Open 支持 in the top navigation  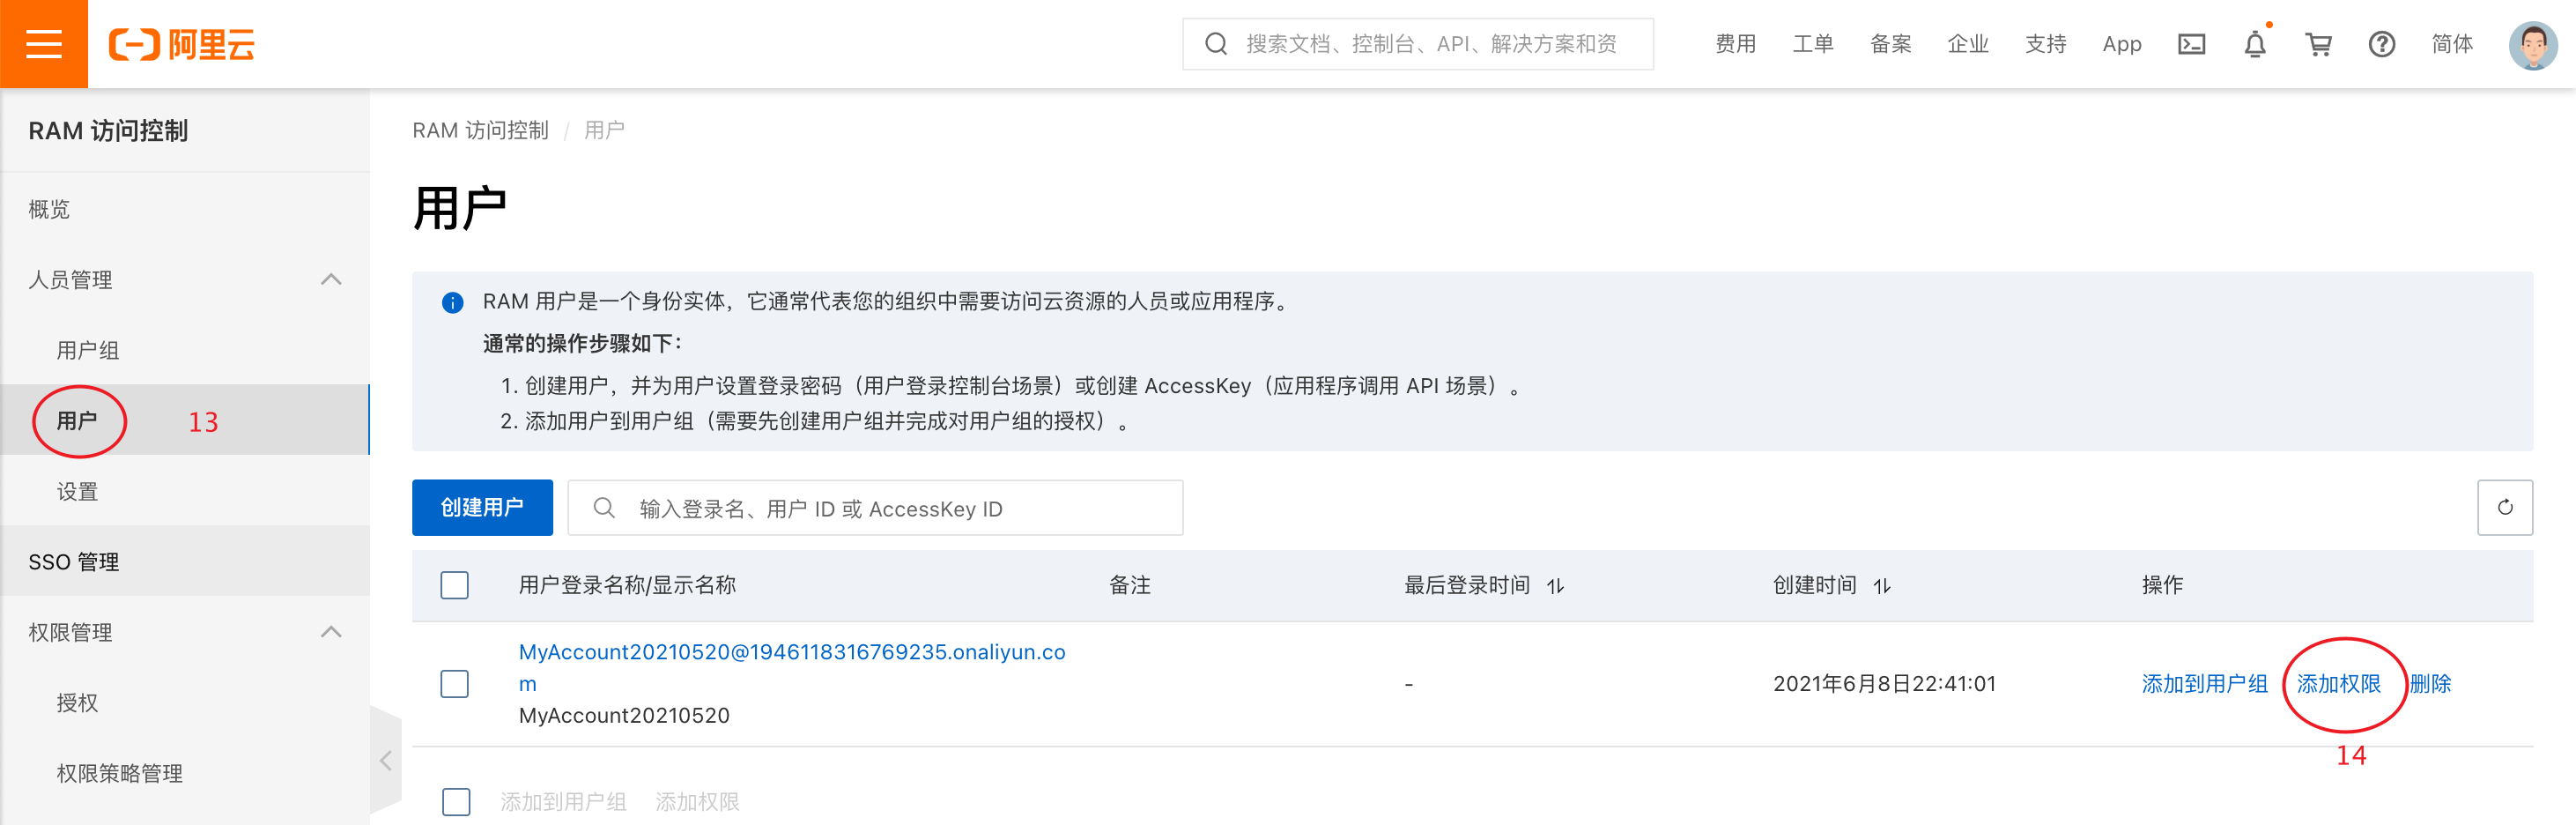(x=2045, y=44)
